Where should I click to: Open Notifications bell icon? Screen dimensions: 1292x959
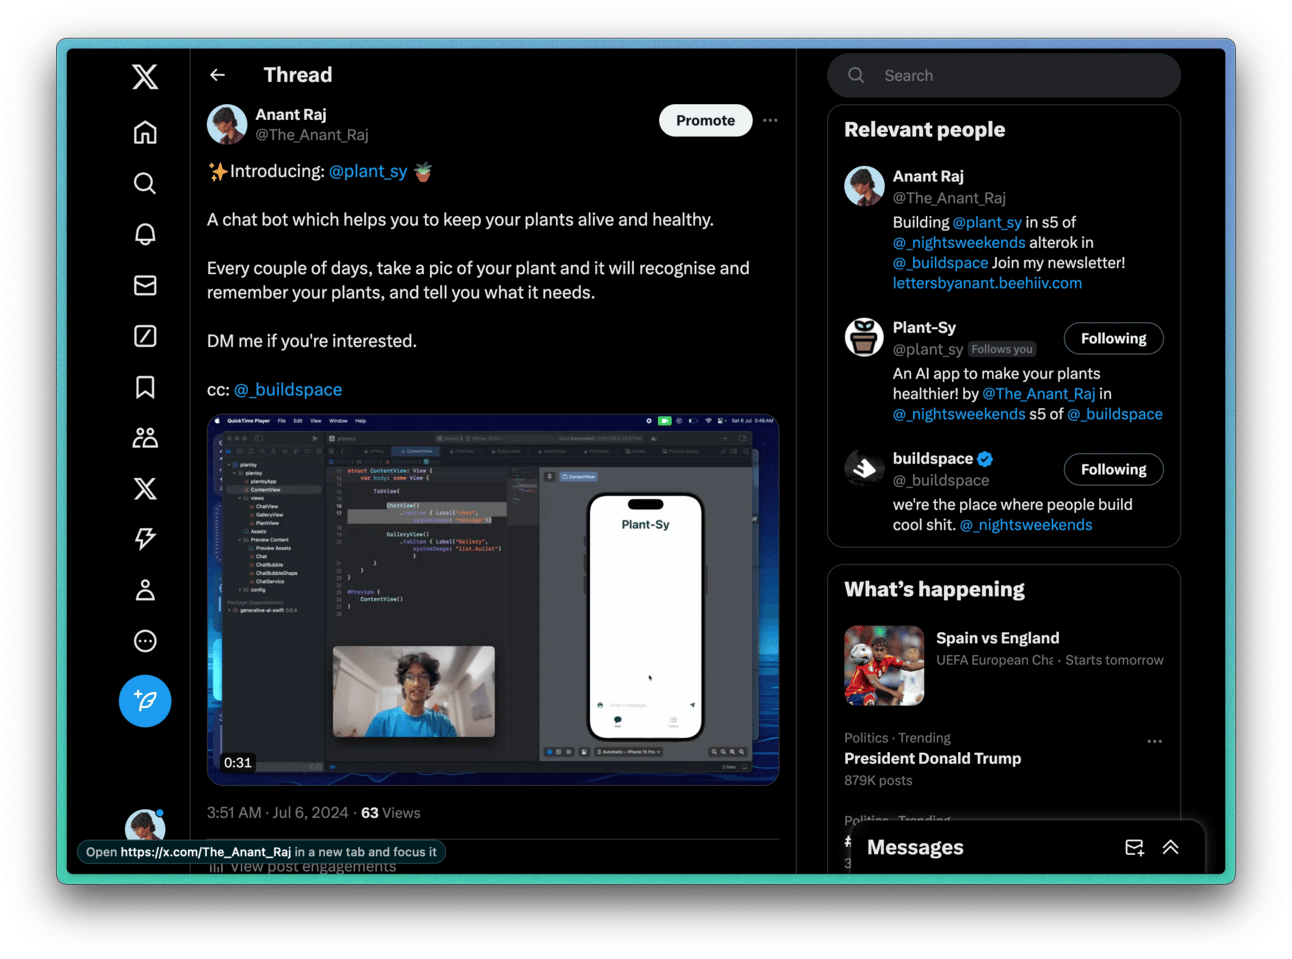click(145, 234)
